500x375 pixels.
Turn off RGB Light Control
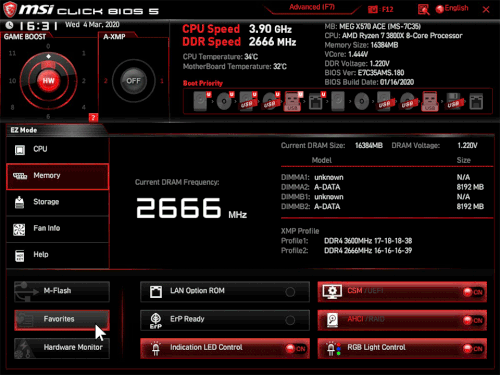pyautogui.click(x=402, y=348)
